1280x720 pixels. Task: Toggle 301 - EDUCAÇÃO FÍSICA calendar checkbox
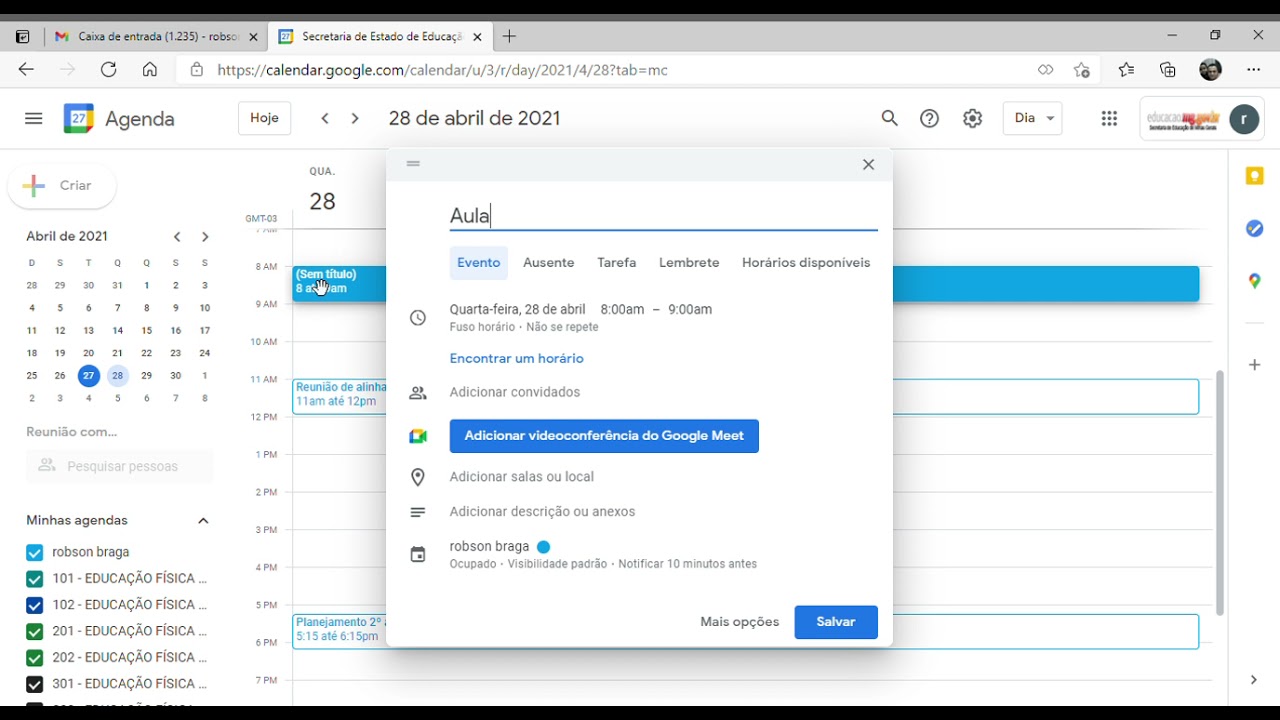tap(35, 685)
